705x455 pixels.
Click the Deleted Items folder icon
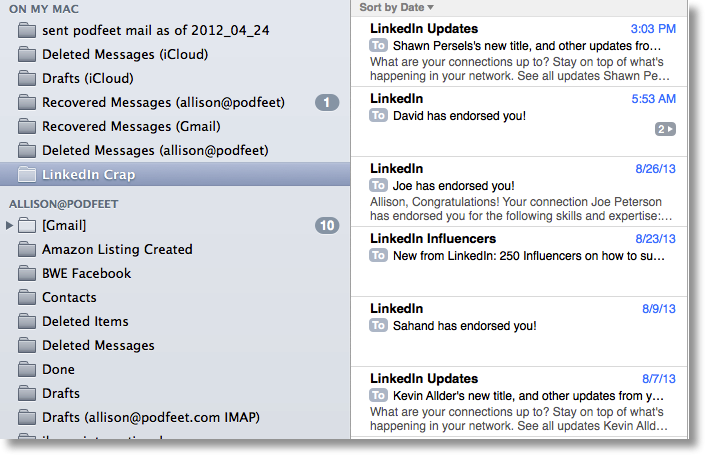click(x=26, y=321)
